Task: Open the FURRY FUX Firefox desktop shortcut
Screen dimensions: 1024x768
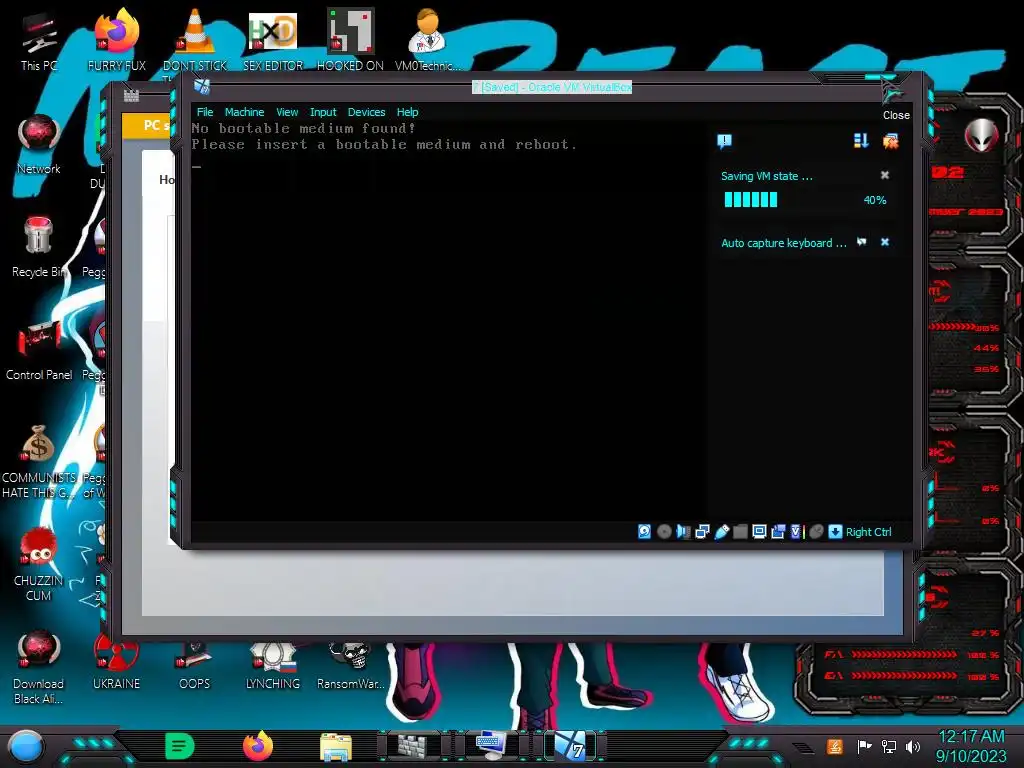Action: pos(117,41)
